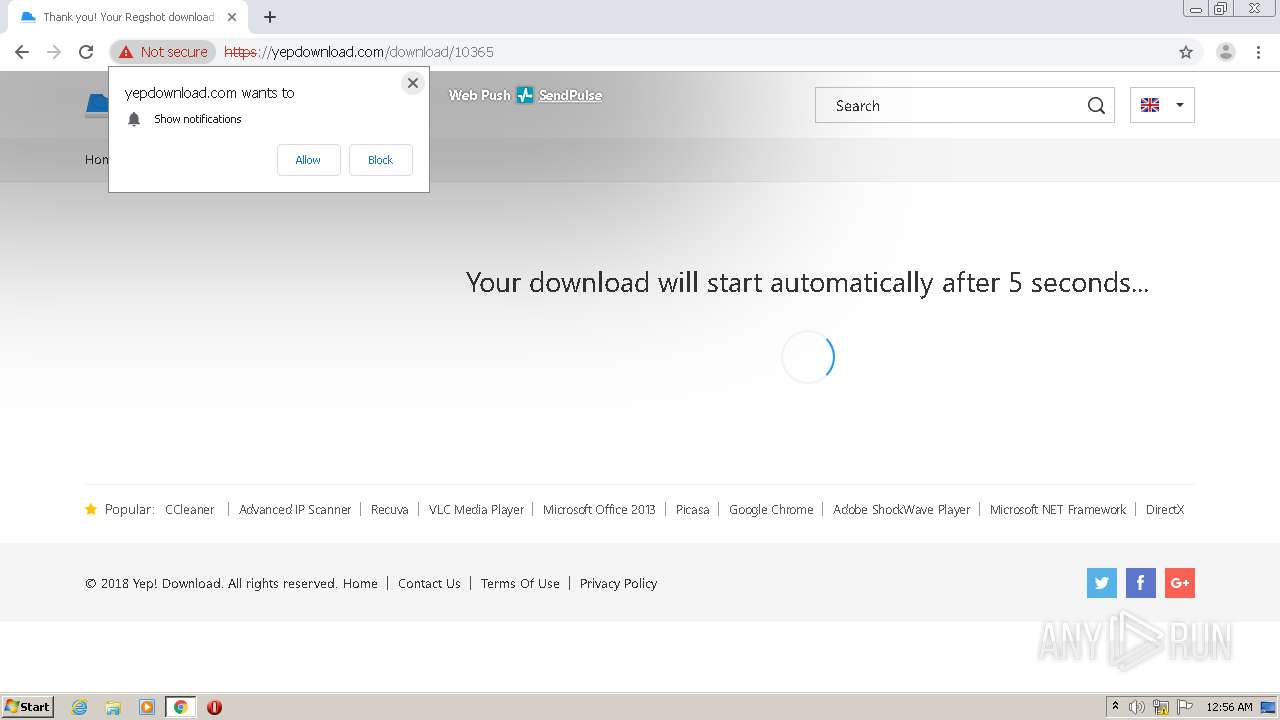
Task: Close the Regshot download tab
Action: (x=232, y=17)
